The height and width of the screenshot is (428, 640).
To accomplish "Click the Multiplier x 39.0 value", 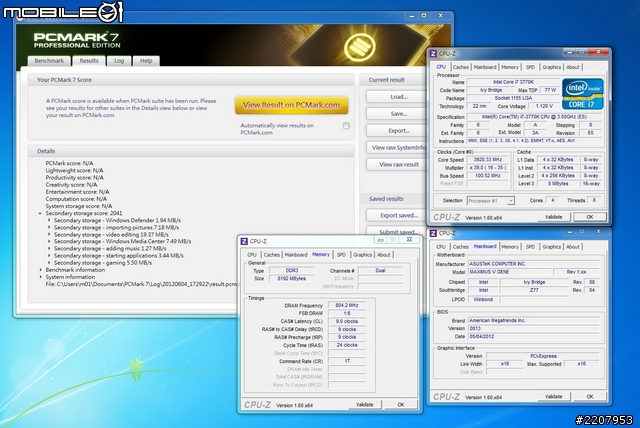I will (487, 168).
